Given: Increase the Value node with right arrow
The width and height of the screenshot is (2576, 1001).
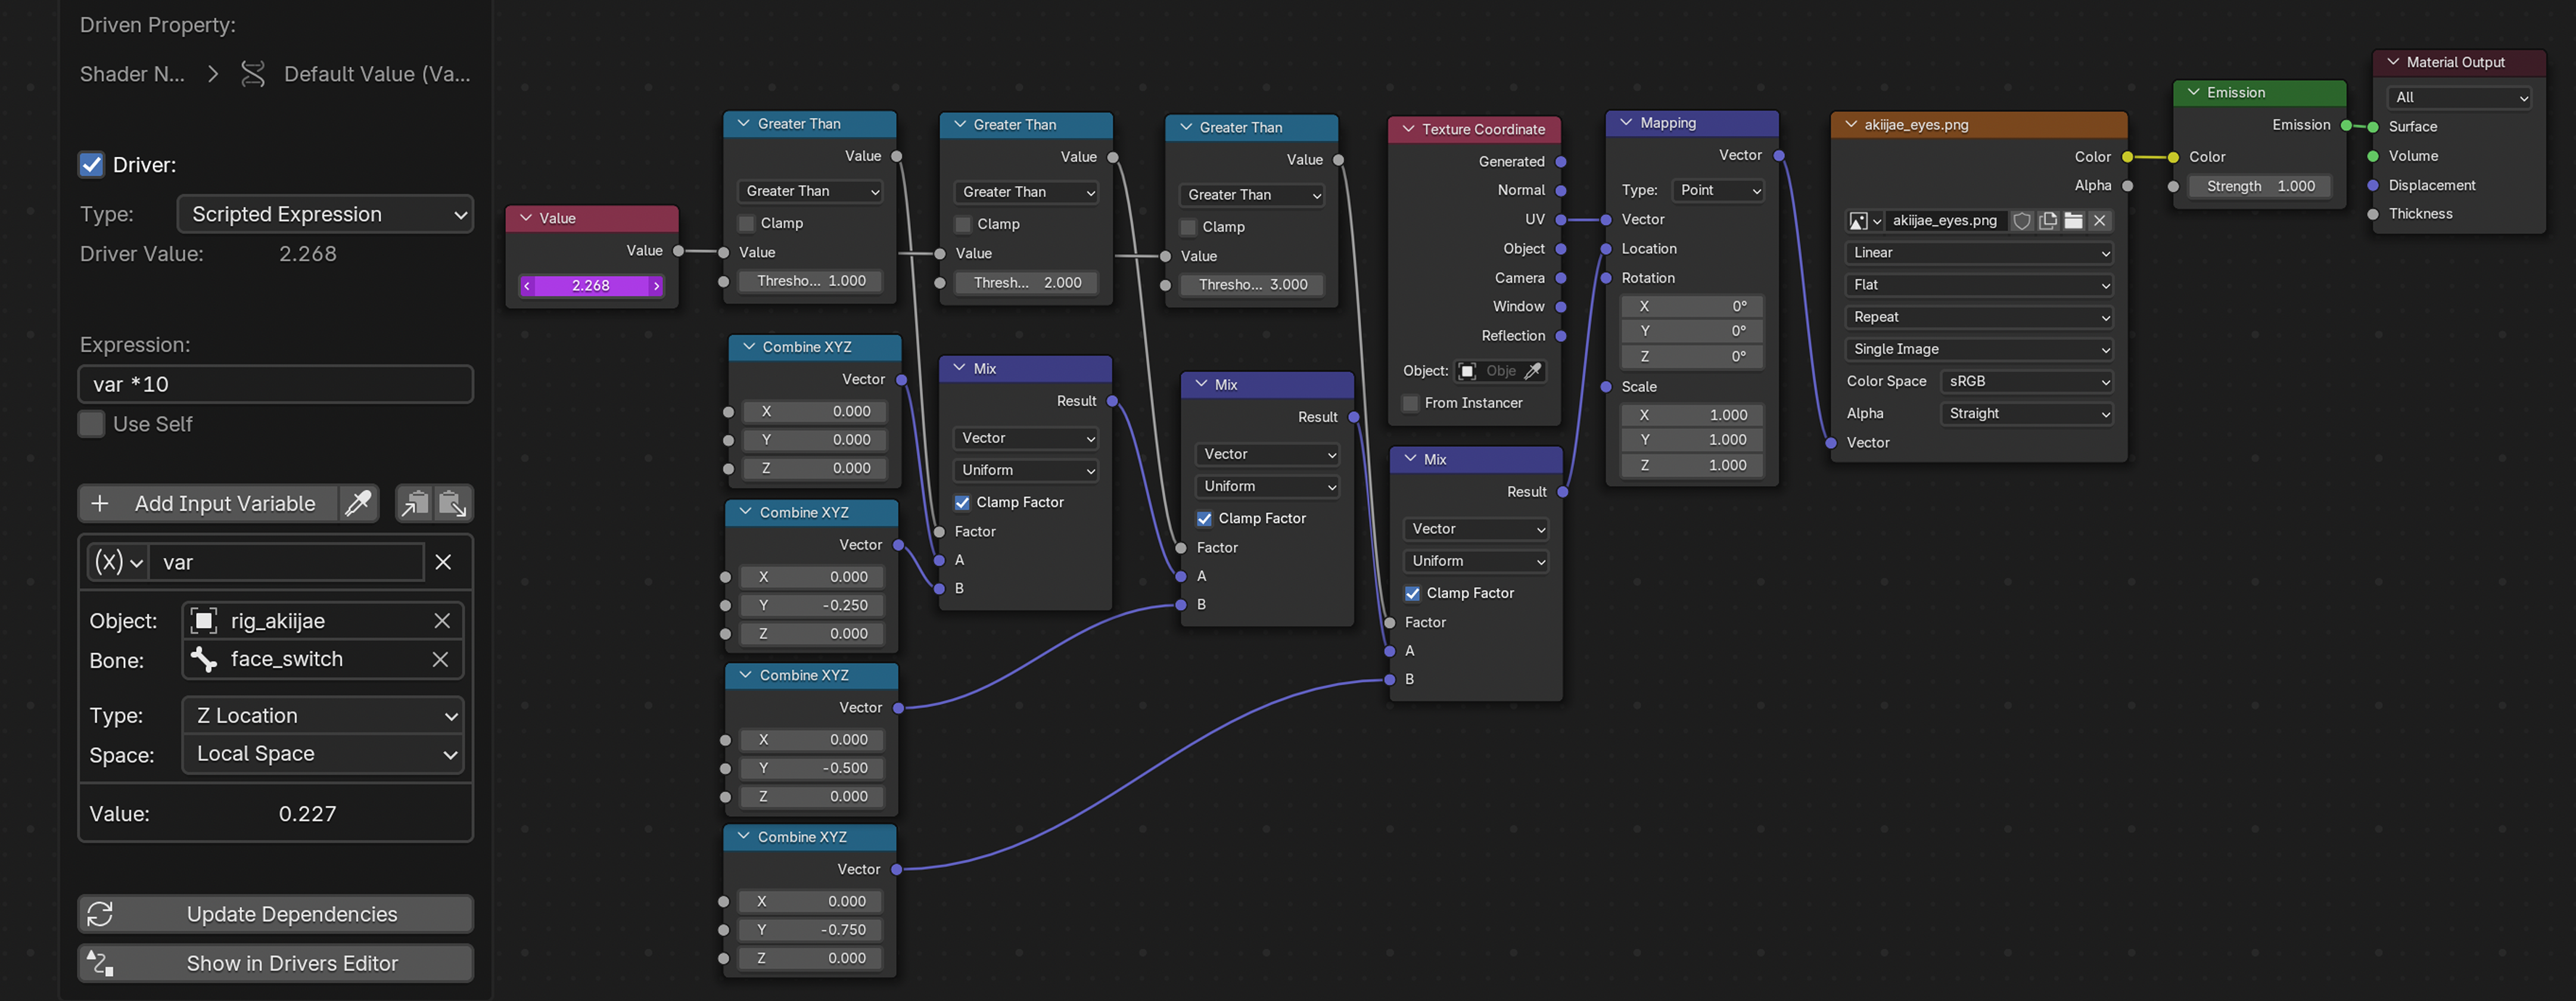Looking at the screenshot, I should (656, 286).
